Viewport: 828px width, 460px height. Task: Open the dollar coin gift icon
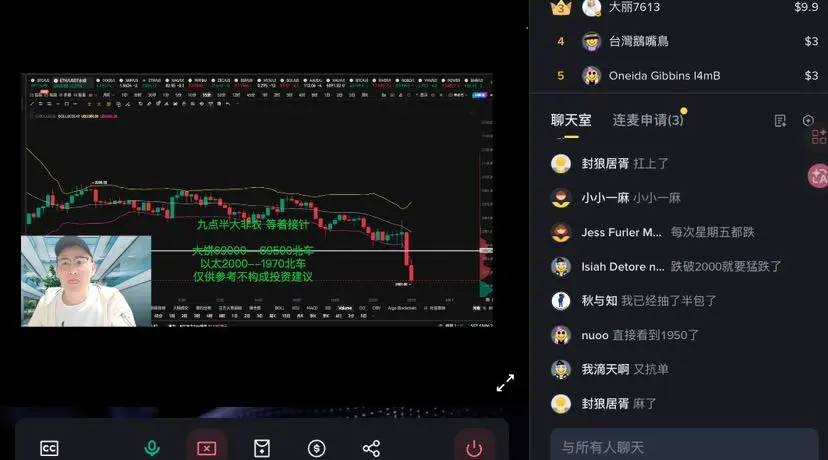click(x=316, y=448)
